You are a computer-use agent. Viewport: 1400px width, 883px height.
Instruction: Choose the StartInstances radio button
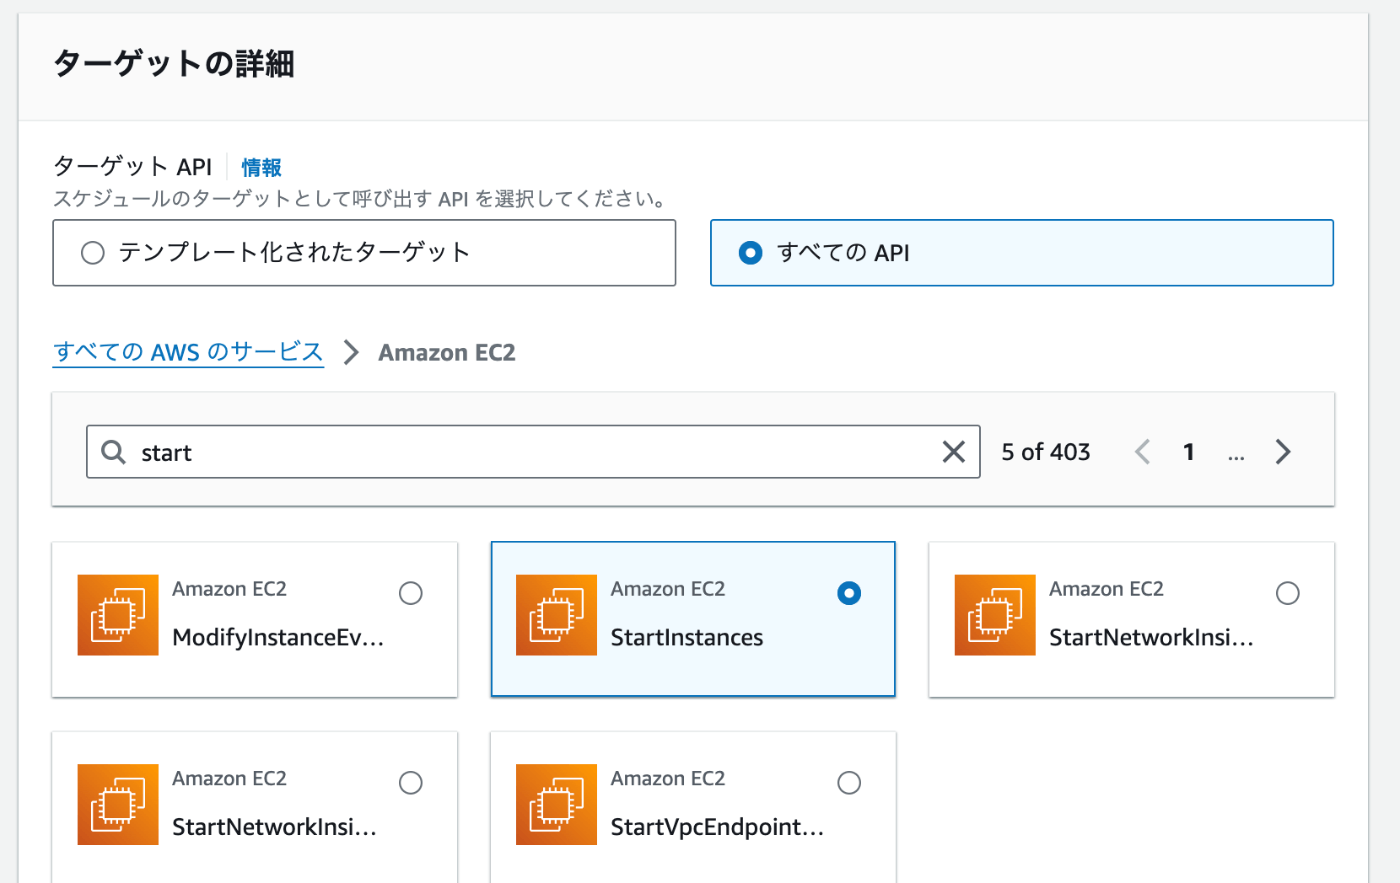click(849, 593)
